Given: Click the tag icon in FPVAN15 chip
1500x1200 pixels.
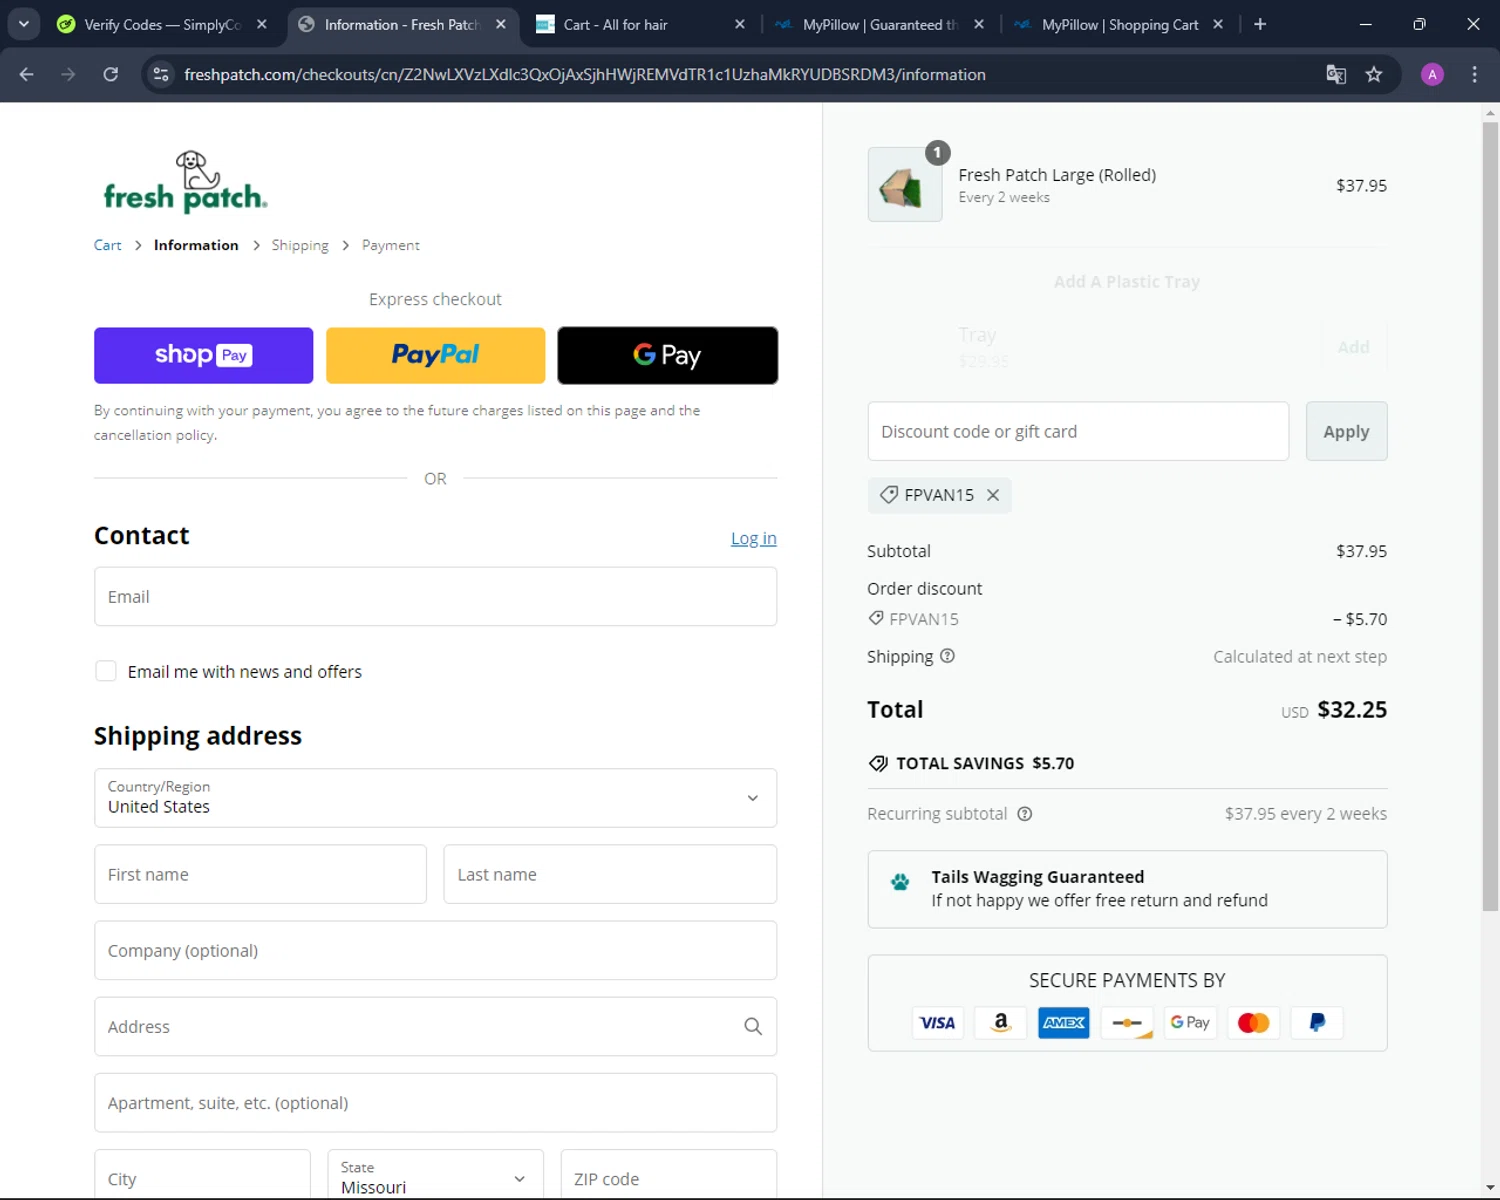Looking at the screenshot, I should click(x=888, y=495).
